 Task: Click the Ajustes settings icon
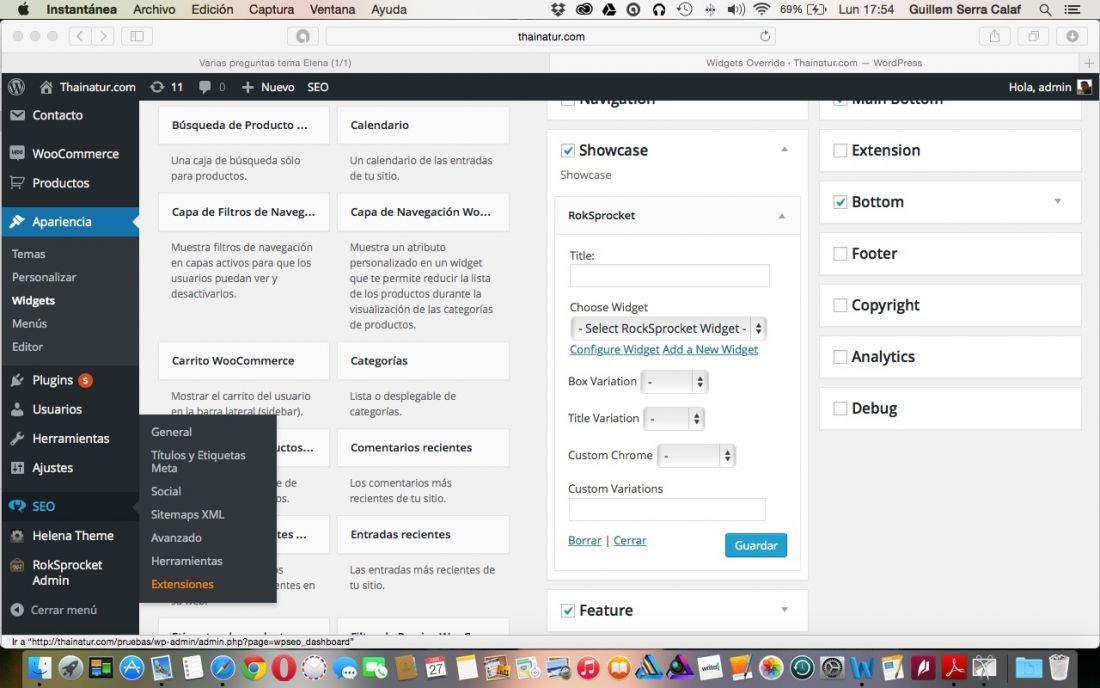click(18, 468)
